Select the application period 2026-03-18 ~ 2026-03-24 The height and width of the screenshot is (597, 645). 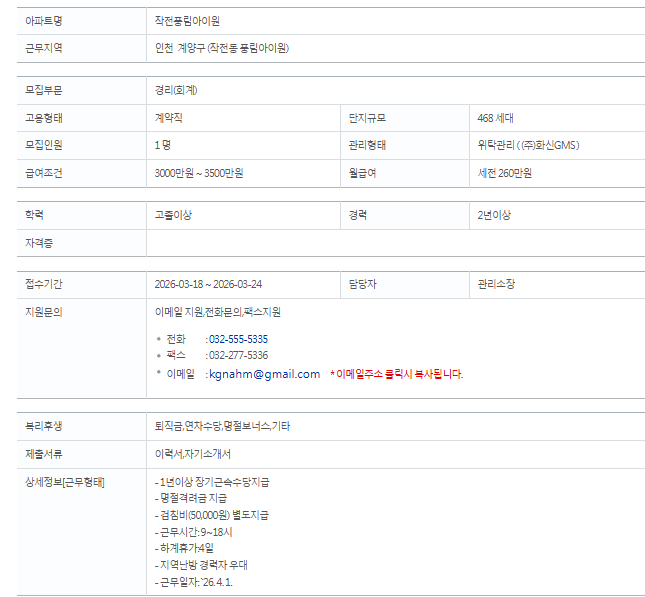pos(208,284)
